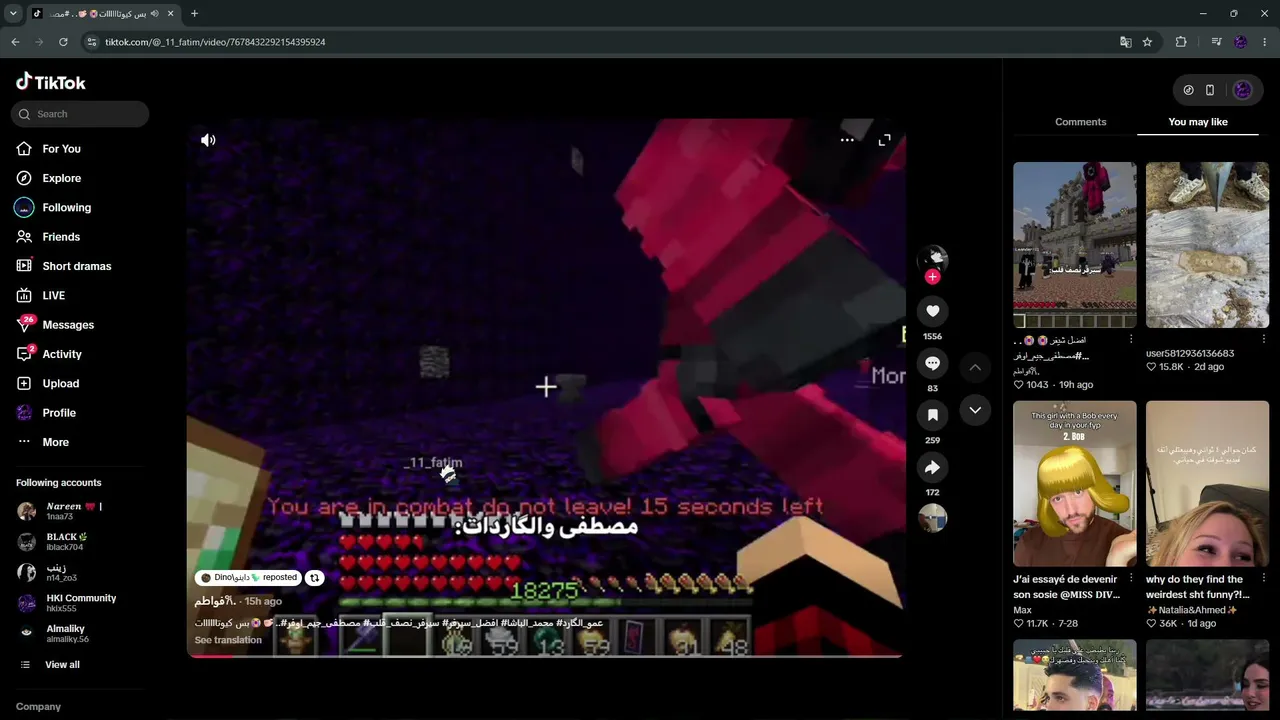Reload the page with the refresh icon
The image size is (1280, 720).
tap(63, 42)
